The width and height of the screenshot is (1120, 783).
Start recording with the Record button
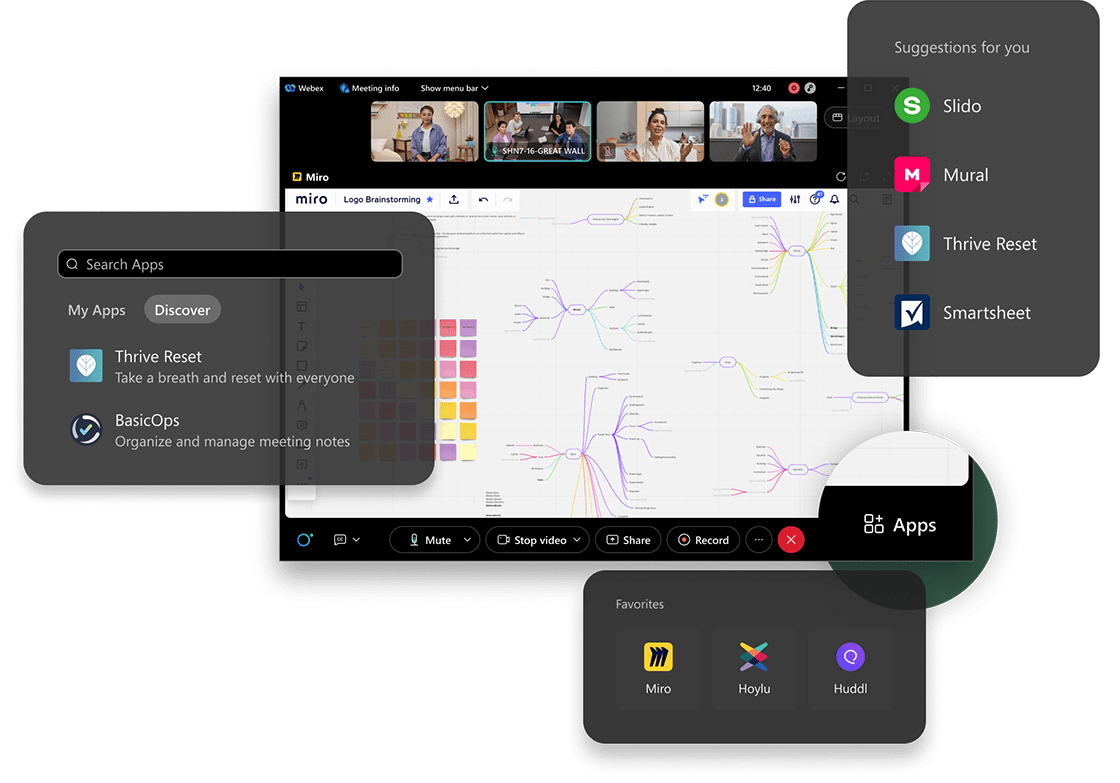(x=703, y=540)
